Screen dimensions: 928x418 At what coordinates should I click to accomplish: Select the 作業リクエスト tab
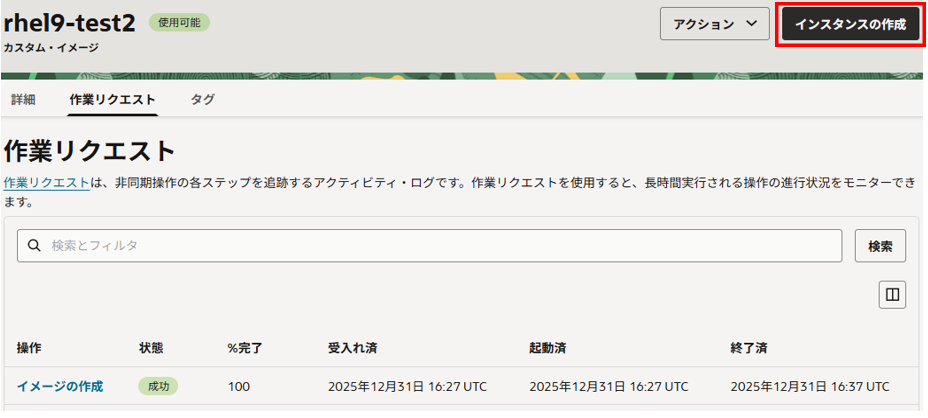tap(112, 99)
